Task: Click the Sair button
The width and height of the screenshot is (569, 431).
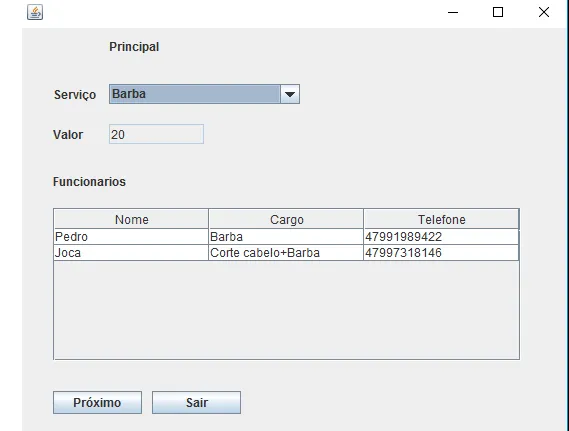Action: 196,402
